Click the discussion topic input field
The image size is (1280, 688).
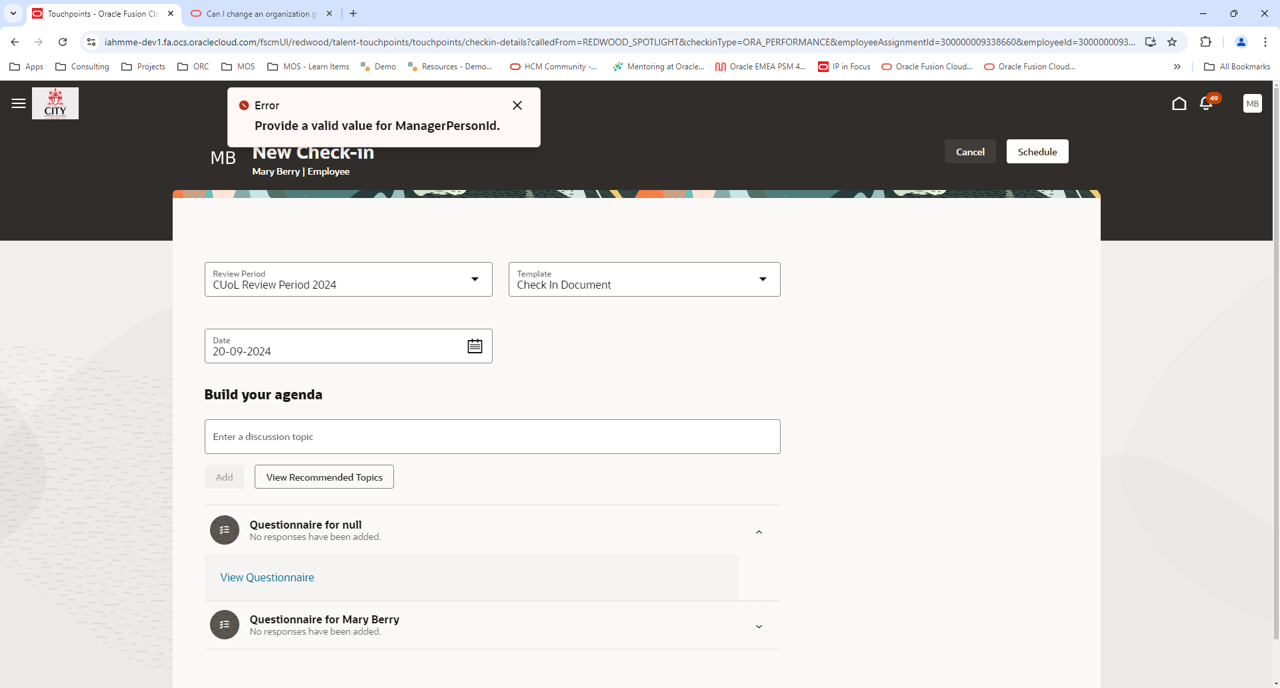(492, 437)
